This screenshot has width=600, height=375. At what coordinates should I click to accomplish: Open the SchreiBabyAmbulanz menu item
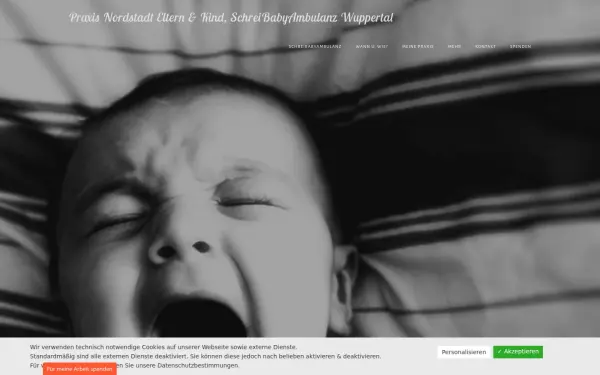click(315, 47)
